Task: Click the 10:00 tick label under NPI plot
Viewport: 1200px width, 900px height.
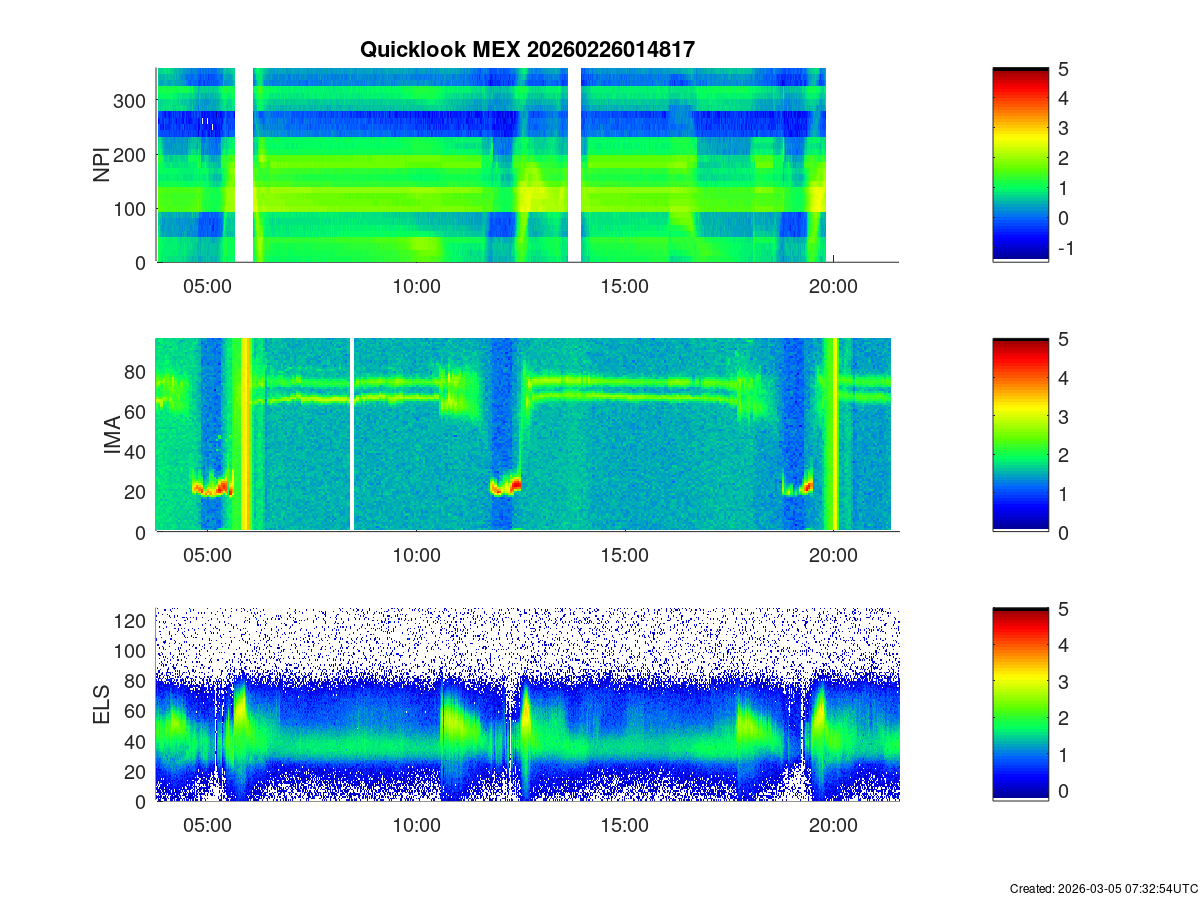Action: point(416,287)
